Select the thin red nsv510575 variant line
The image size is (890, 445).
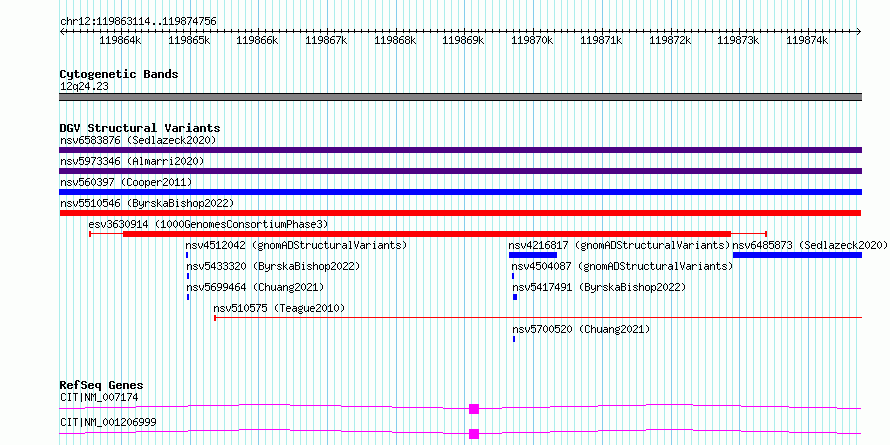coord(538,318)
